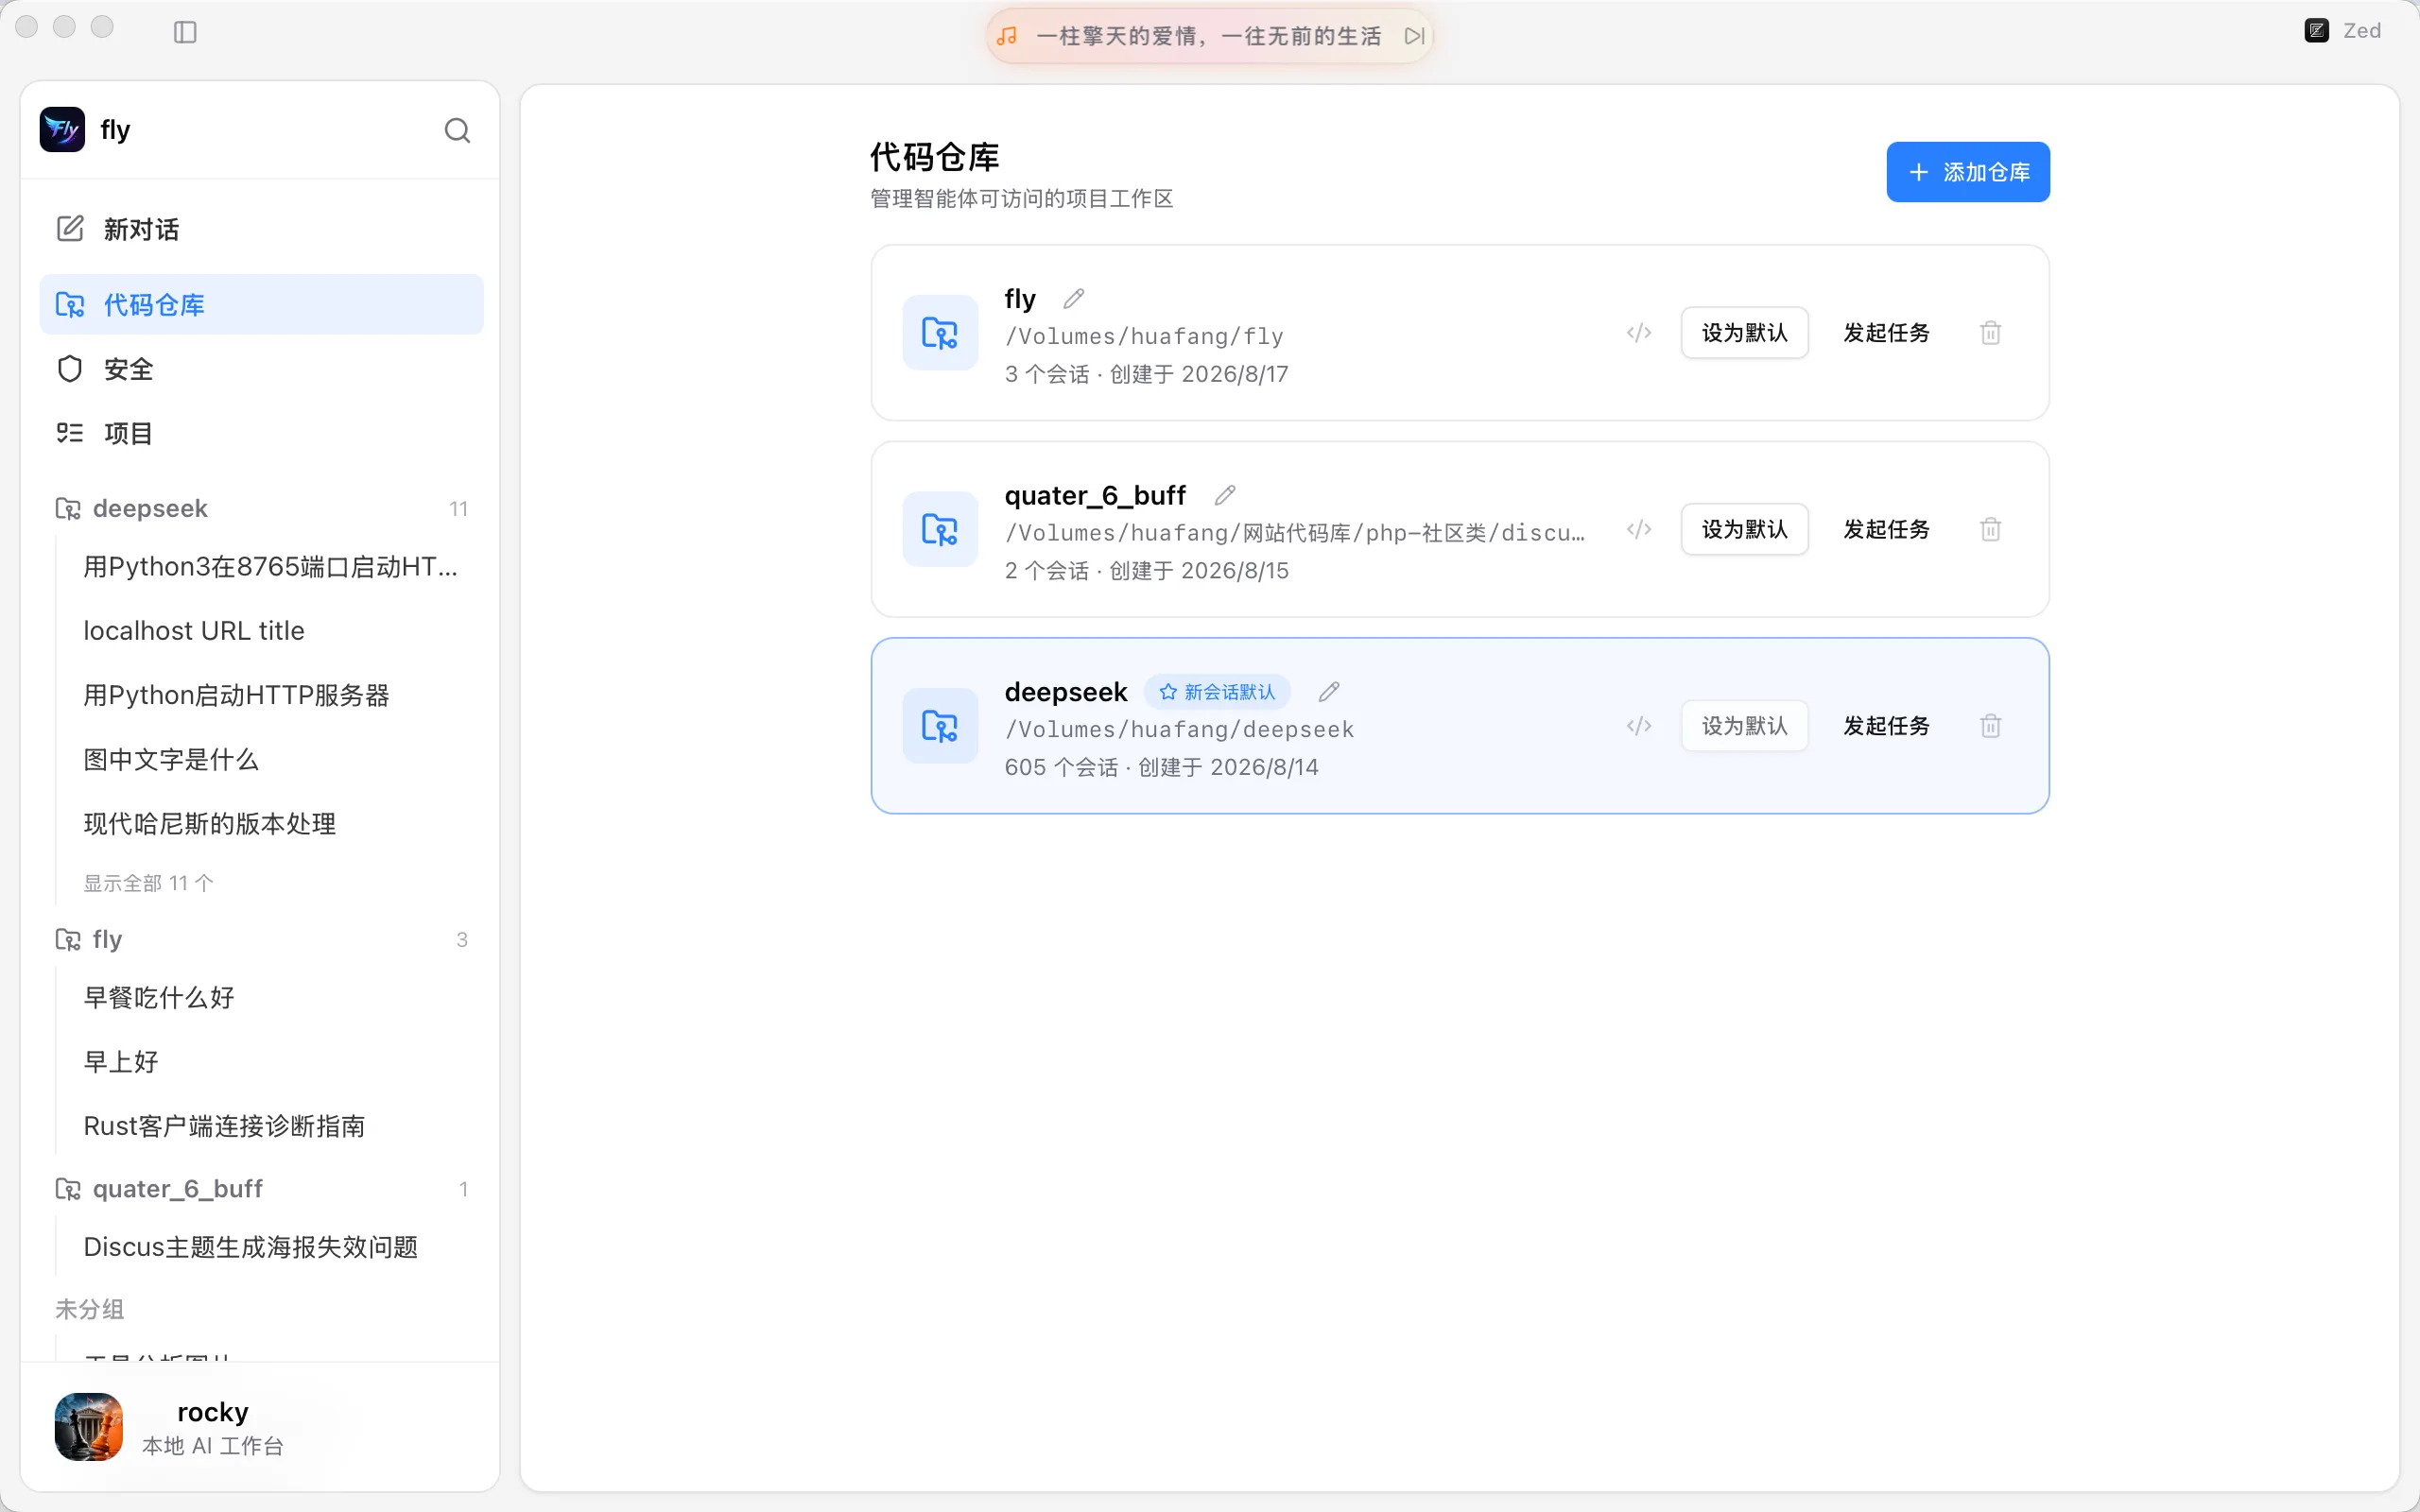Rename the fly repository with pencil icon
This screenshot has height=1512, width=2420.
[1074, 299]
